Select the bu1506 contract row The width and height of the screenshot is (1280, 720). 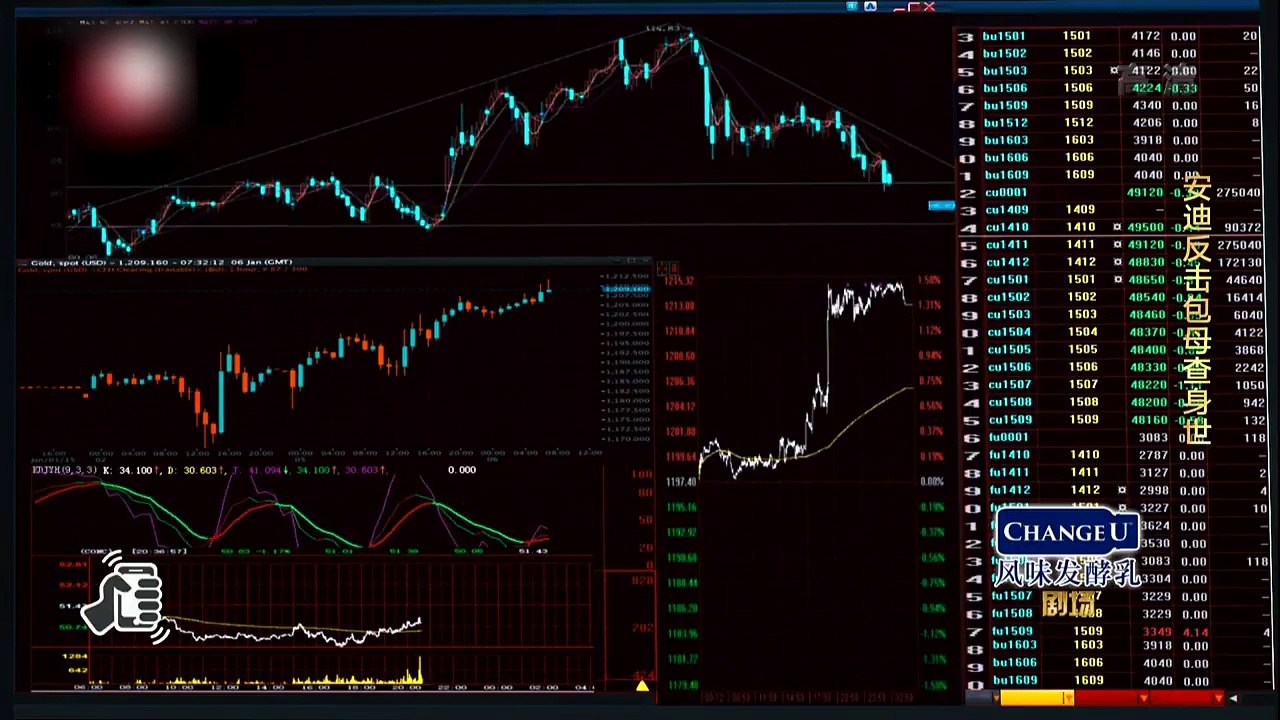coord(1110,88)
